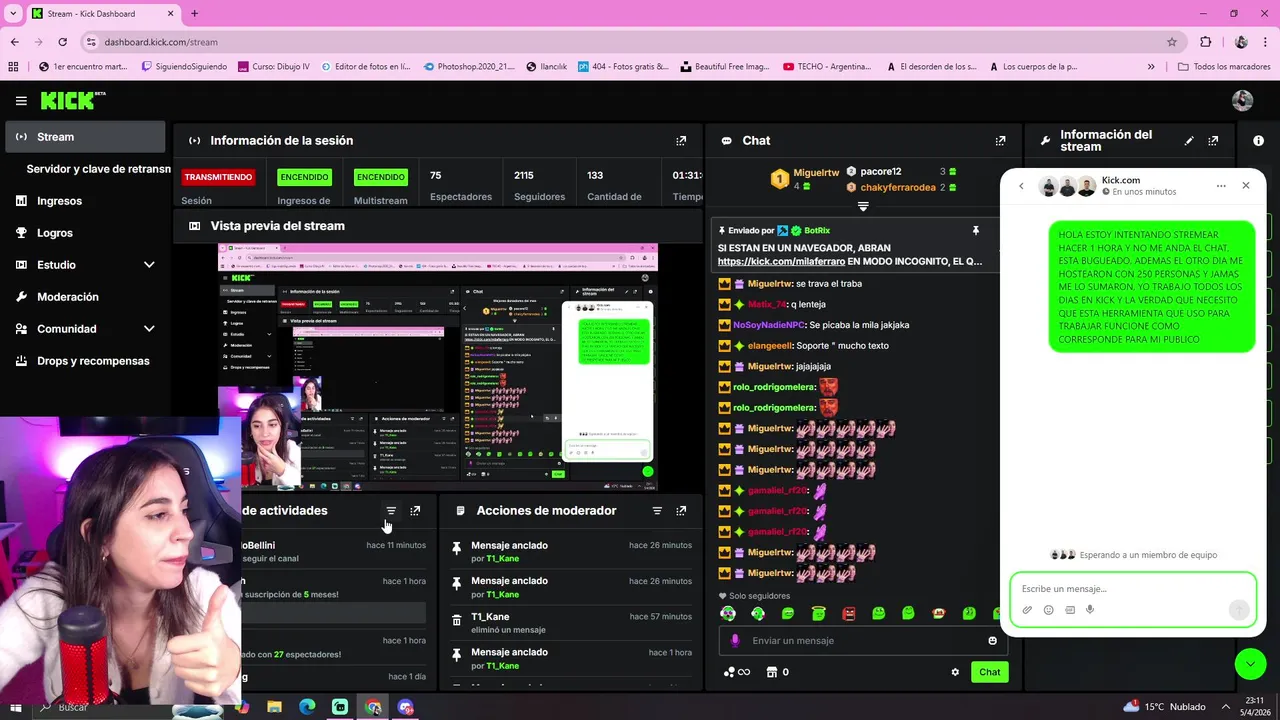1280x720 pixels.
Task: Pop out Información del stream panel
Action: (1213, 141)
